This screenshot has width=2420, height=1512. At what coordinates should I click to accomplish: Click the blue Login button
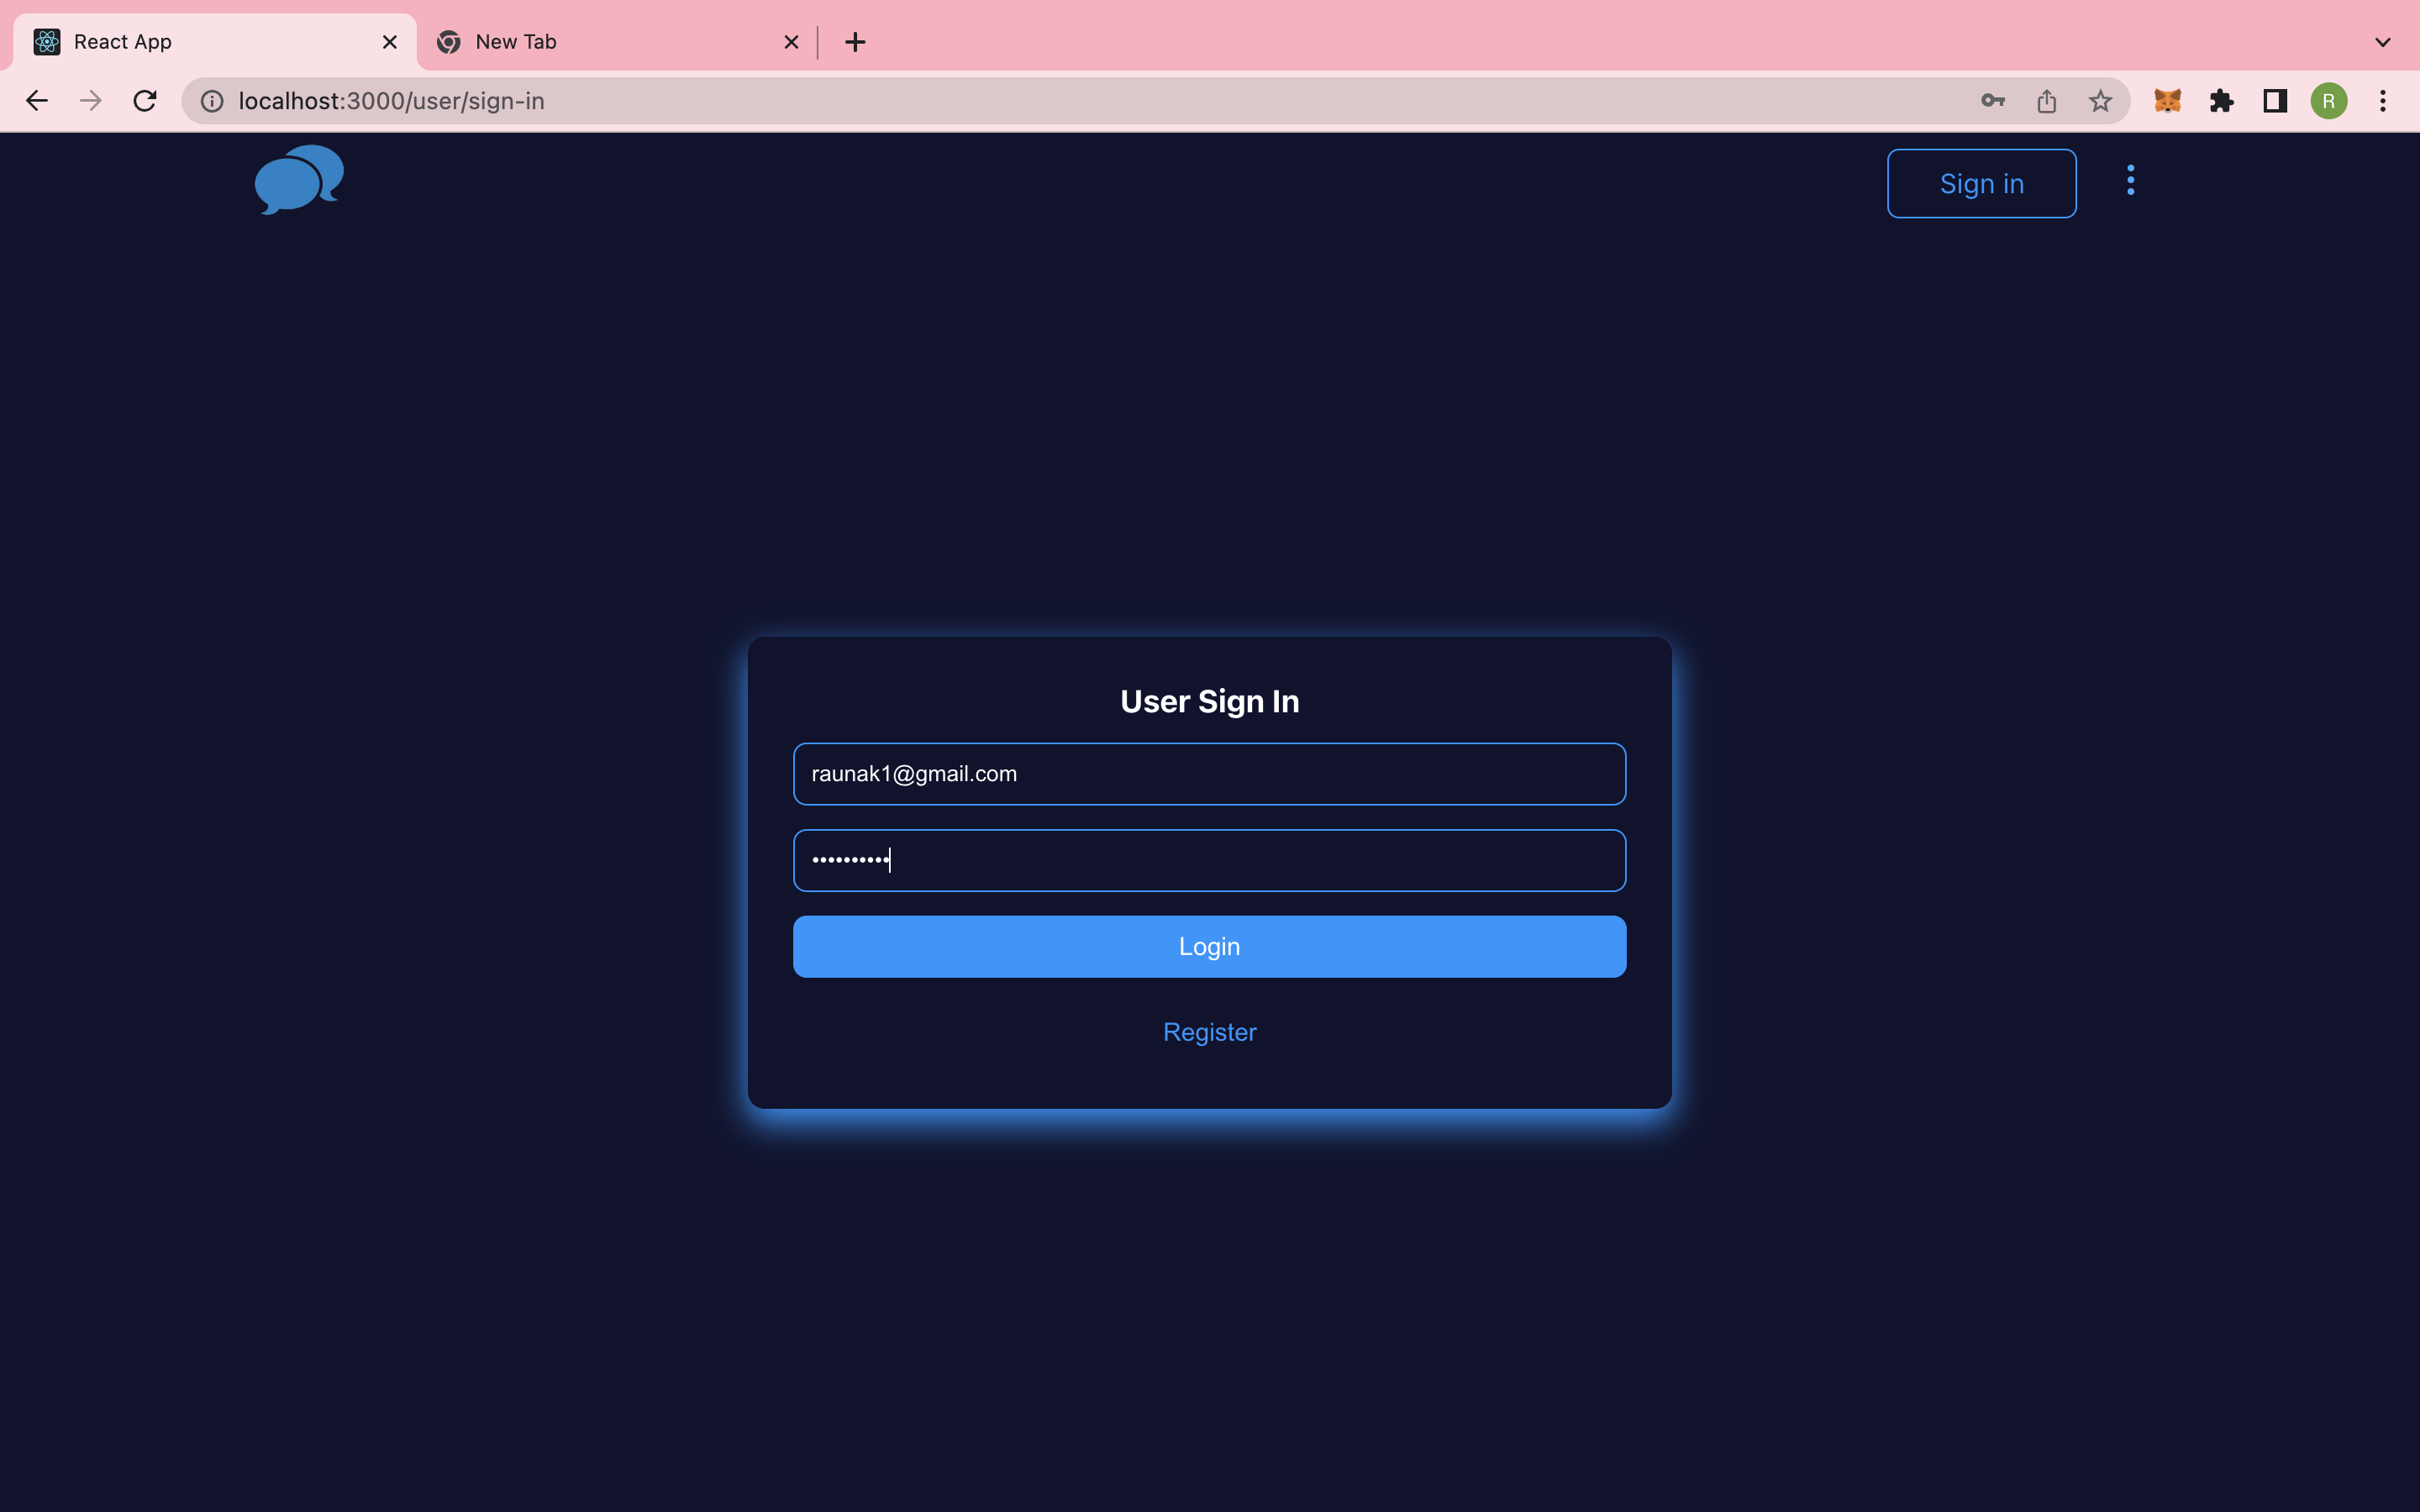(x=1209, y=946)
